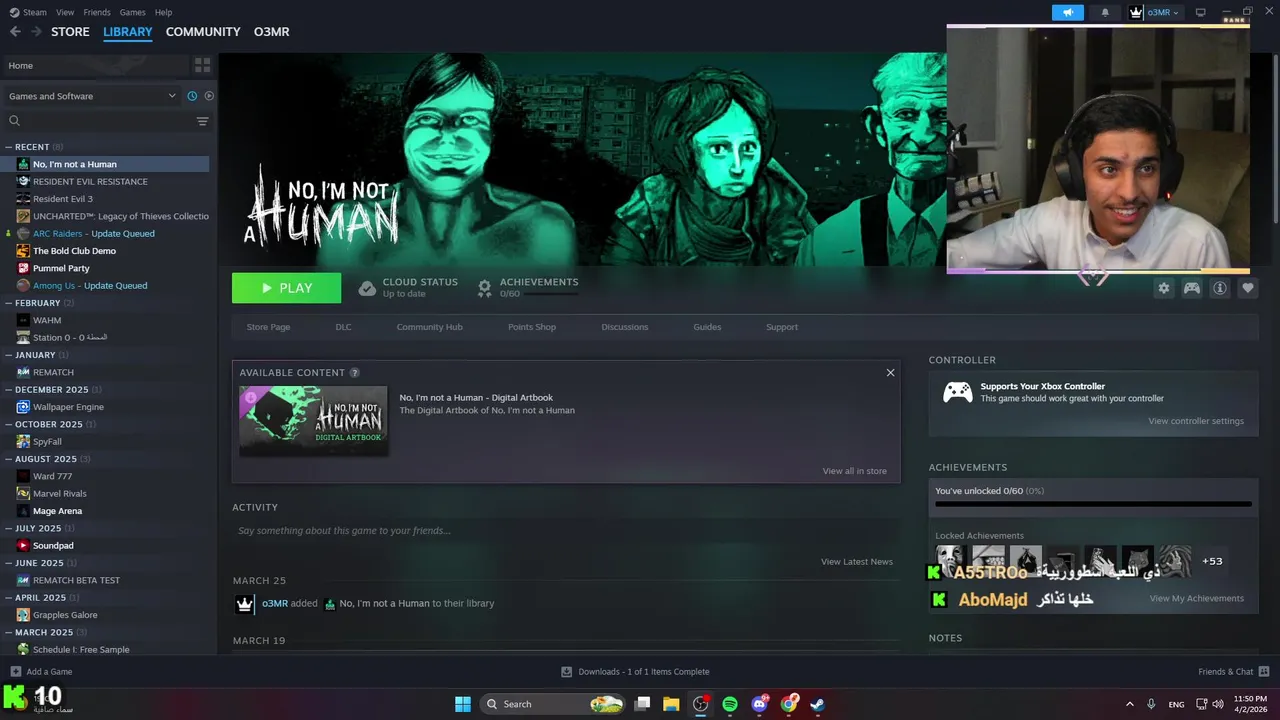Click View Latest News
This screenshot has height=720, width=1280.
tap(857, 562)
